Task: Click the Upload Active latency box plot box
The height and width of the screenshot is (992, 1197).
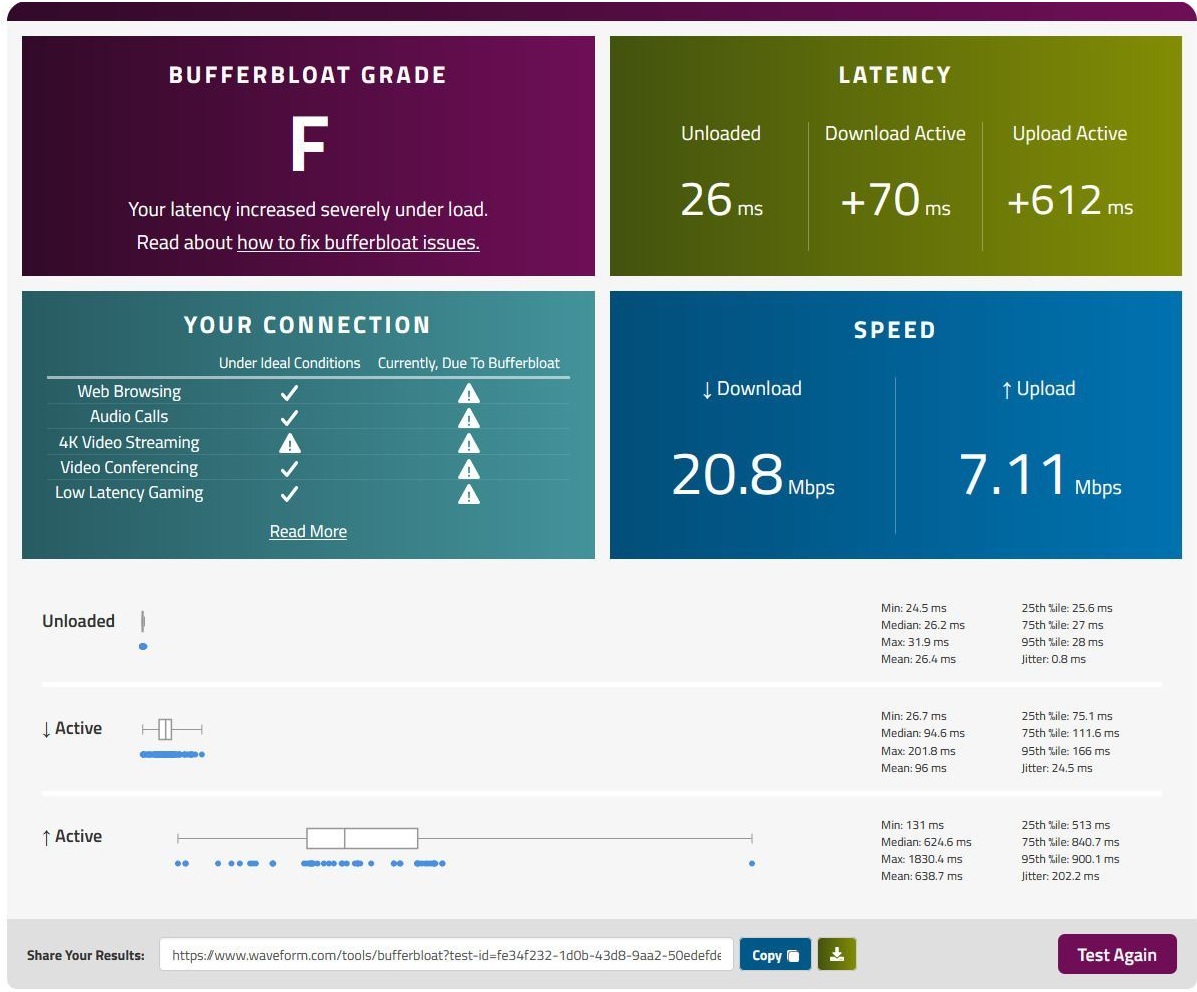Action: tap(362, 838)
